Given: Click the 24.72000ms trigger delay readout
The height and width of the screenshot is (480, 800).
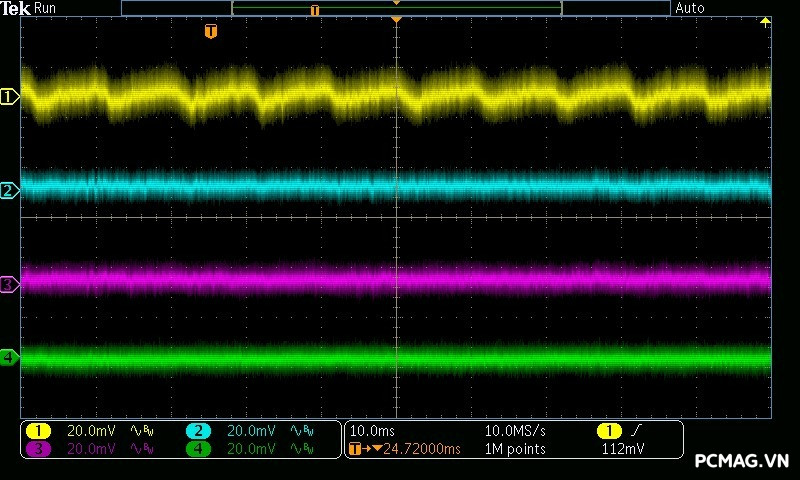Looking at the screenshot, I should coord(410,449).
